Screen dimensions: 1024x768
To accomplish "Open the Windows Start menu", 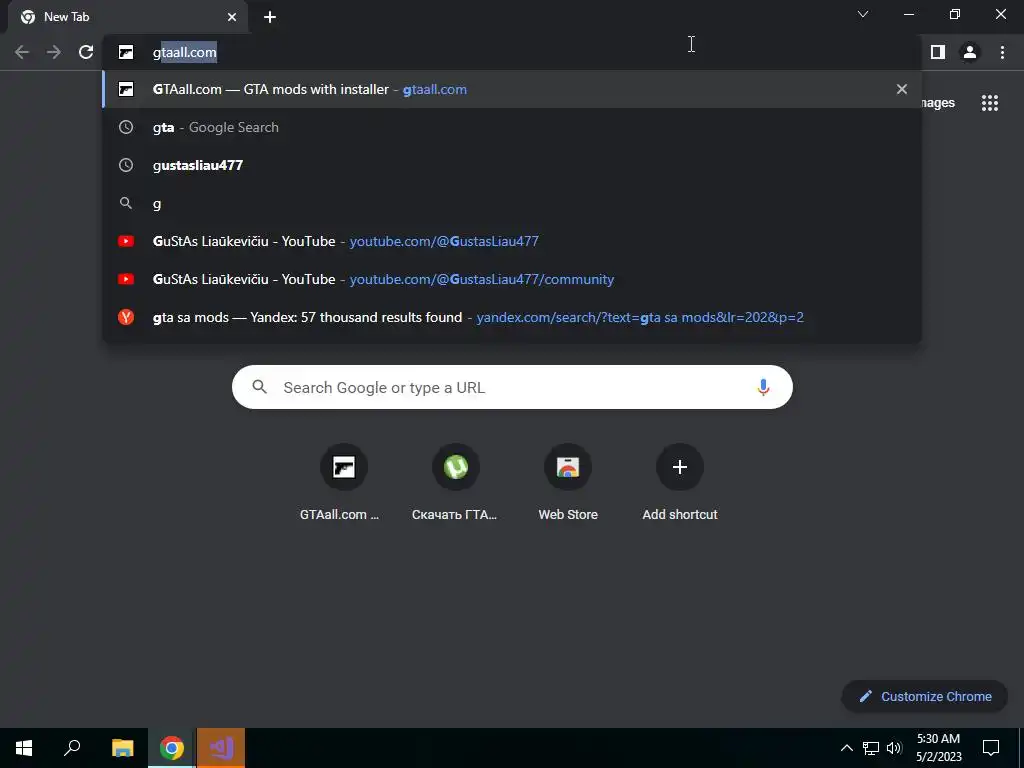I will click(24, 748).
